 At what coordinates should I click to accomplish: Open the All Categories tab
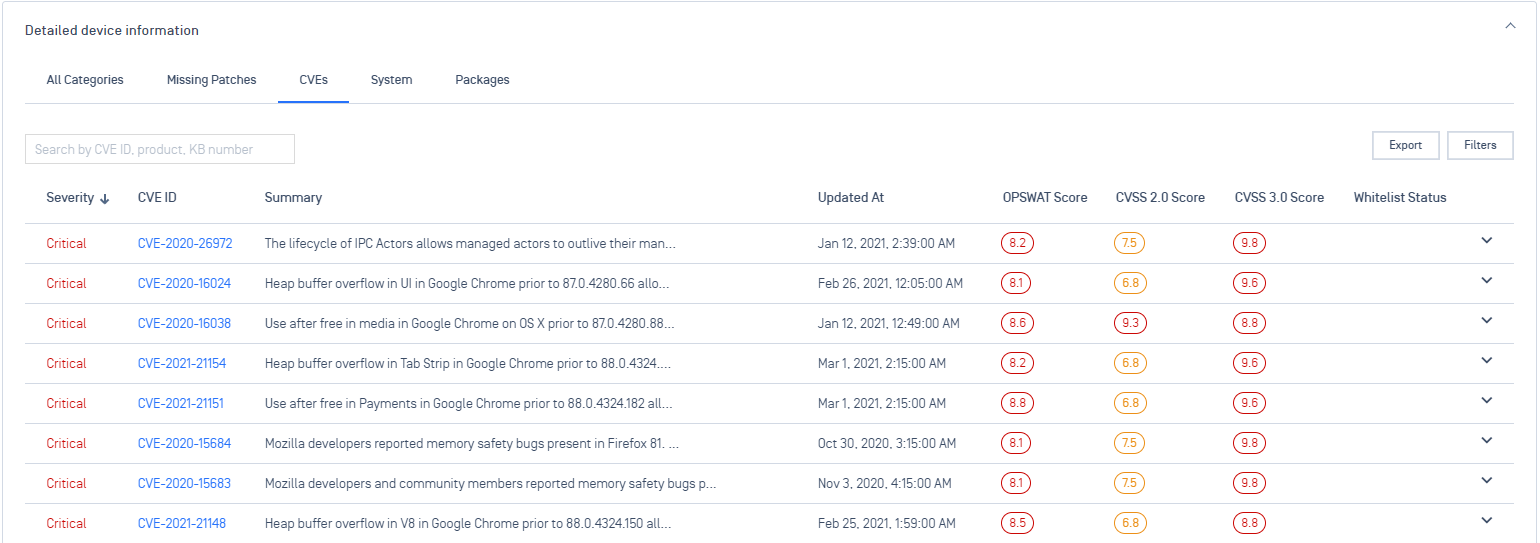pyautogui.click(x=85, y=80)
